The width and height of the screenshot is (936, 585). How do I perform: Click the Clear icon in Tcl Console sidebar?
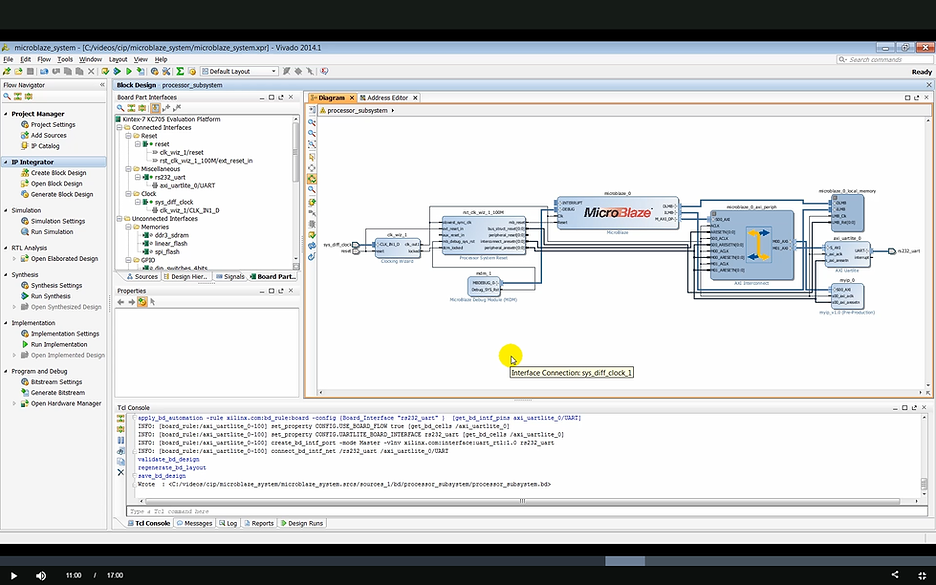point(121,471)
